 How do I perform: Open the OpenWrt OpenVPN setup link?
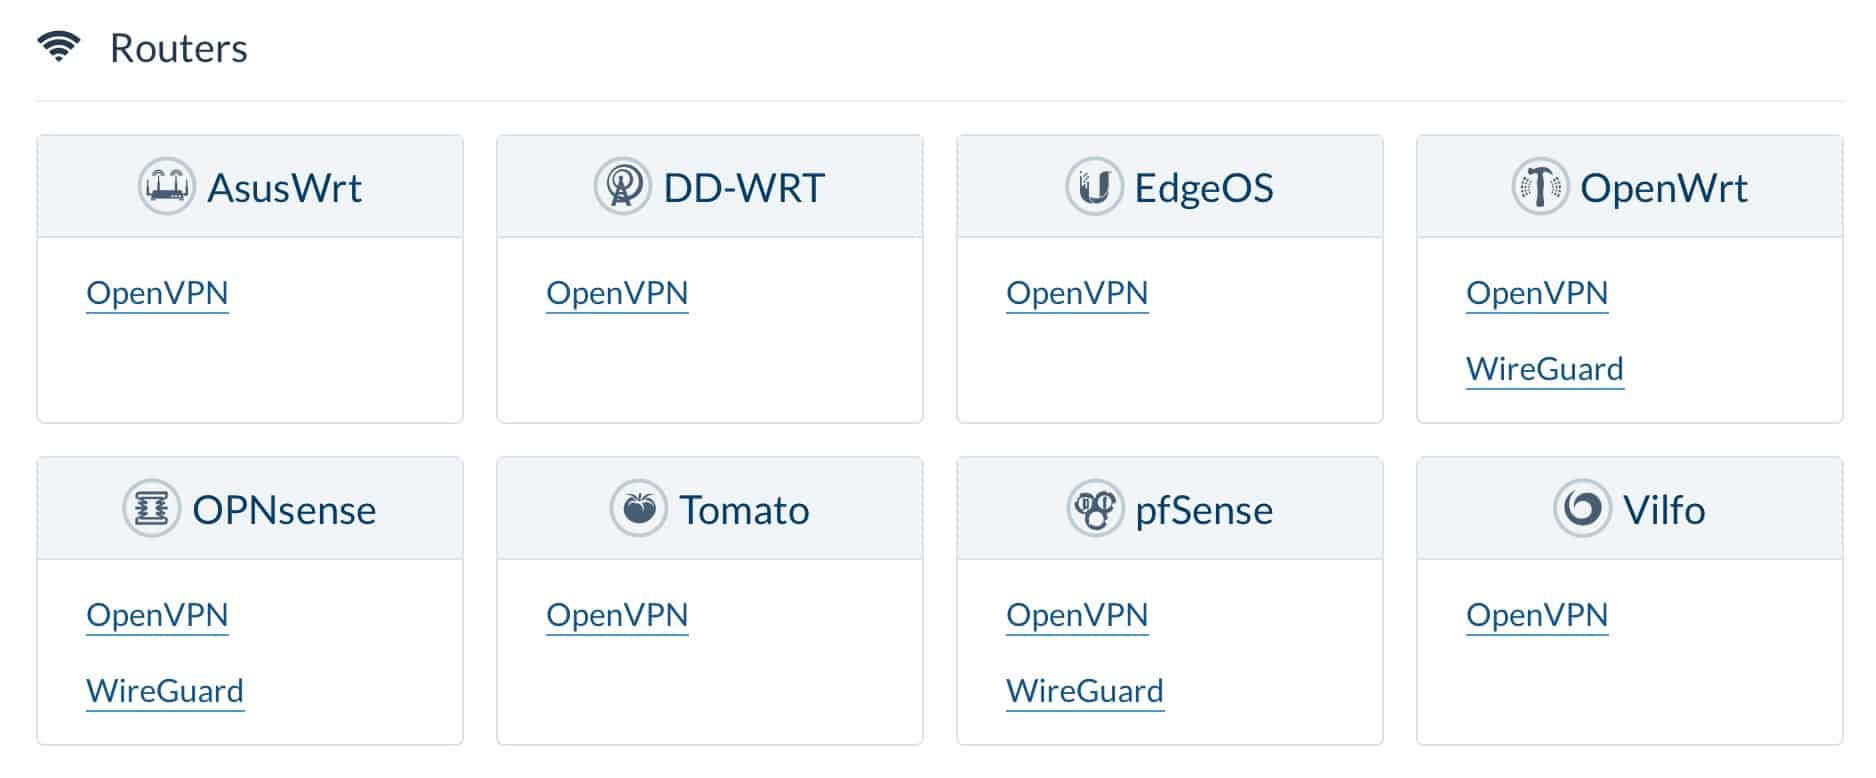point(1537,293)
